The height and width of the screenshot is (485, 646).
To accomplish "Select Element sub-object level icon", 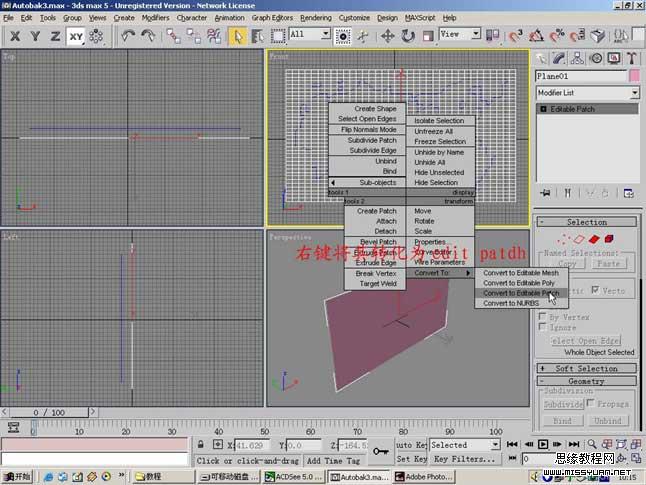I will pos(609,239).
